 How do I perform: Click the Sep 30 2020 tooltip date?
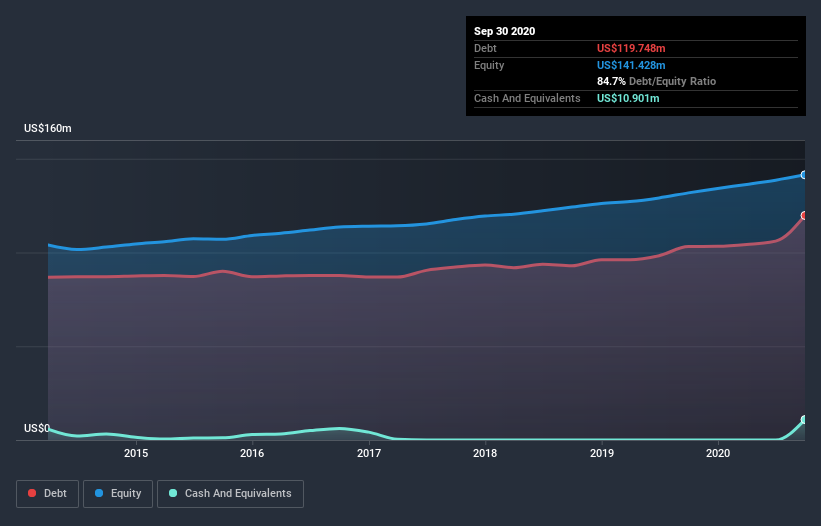pyautogui.click(x=504, y=31)
